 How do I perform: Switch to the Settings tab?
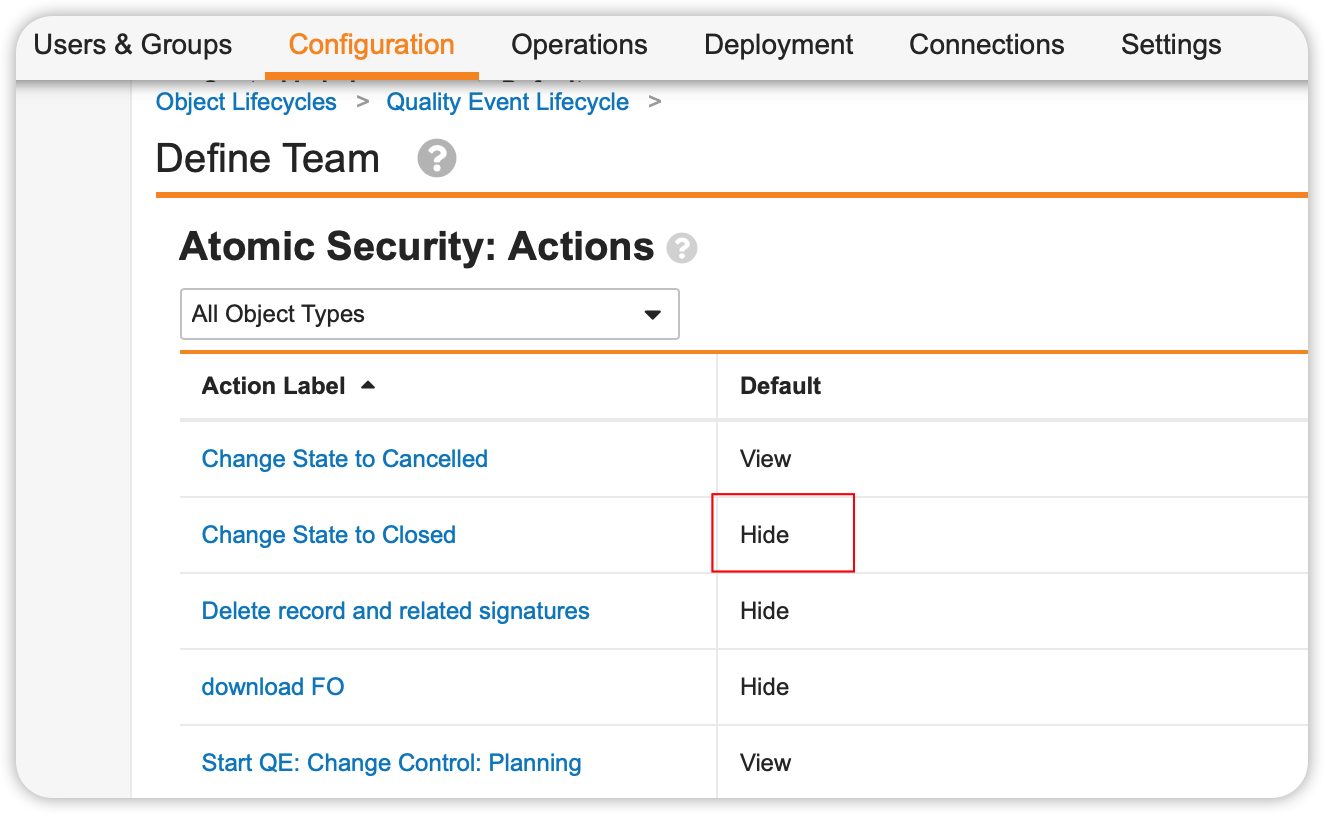(1170, 45)
